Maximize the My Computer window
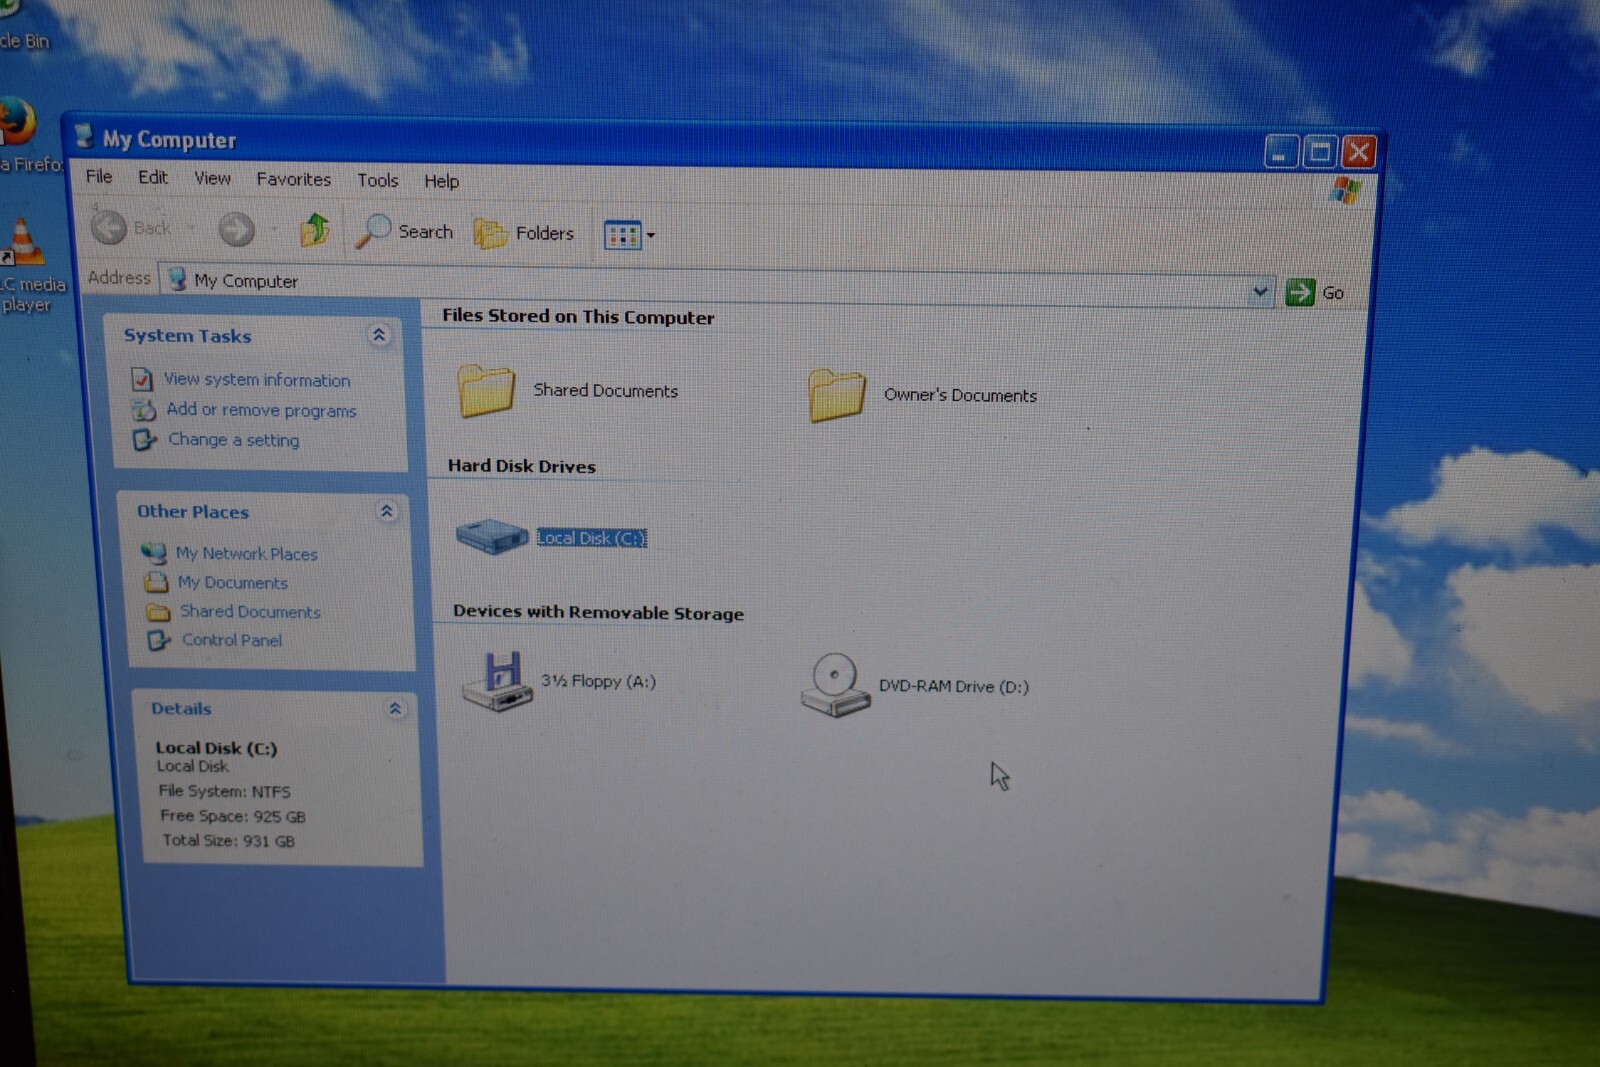 (1319, 152)
